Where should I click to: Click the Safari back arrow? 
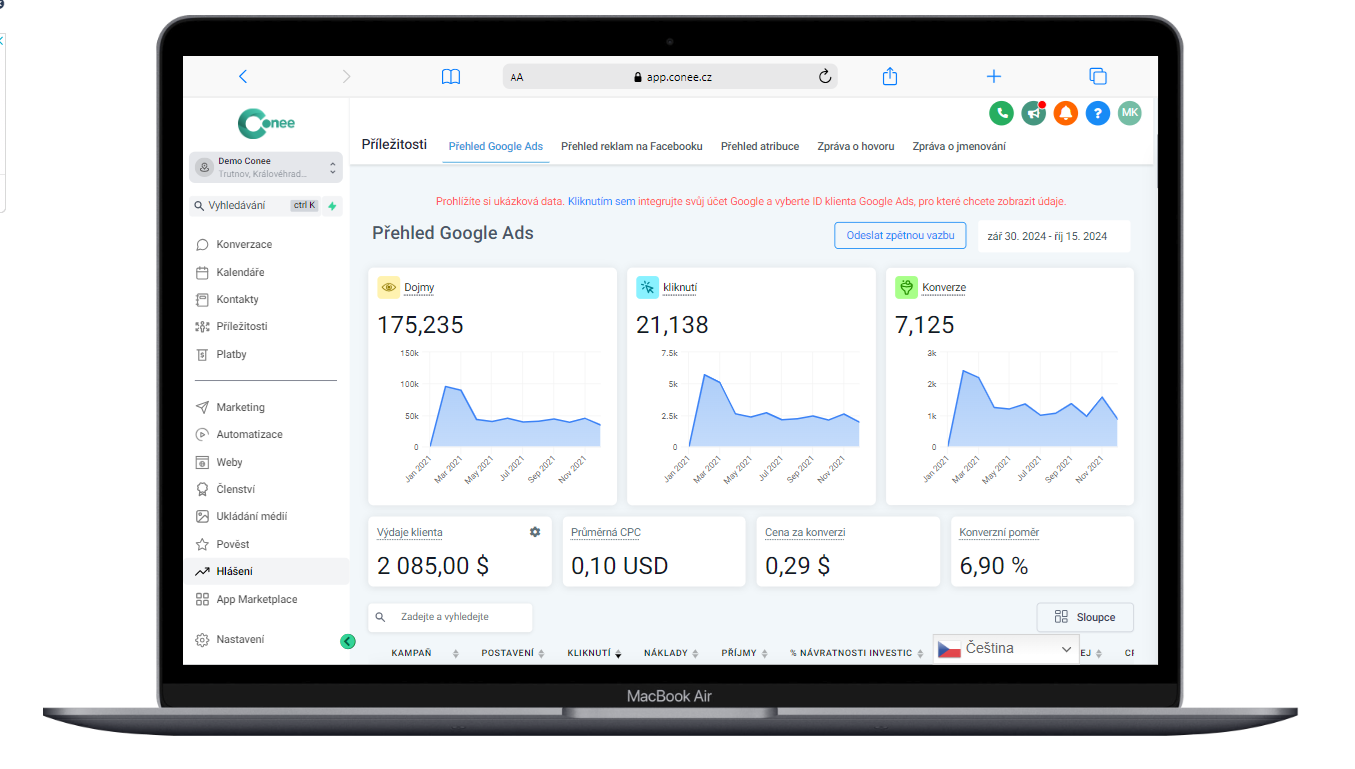(x=243, y=76)
